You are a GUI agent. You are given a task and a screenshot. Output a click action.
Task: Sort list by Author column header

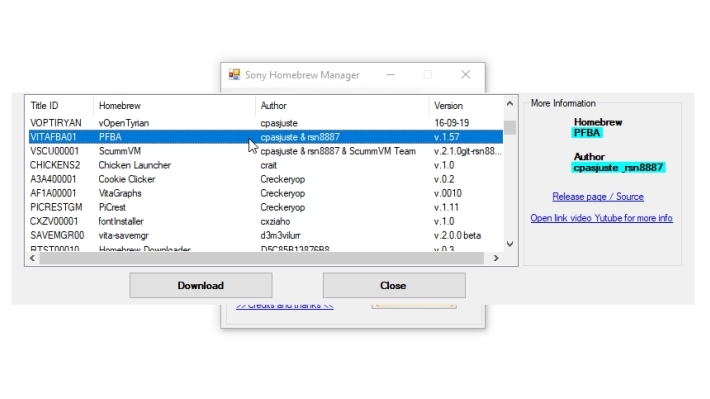click(342, 106)
